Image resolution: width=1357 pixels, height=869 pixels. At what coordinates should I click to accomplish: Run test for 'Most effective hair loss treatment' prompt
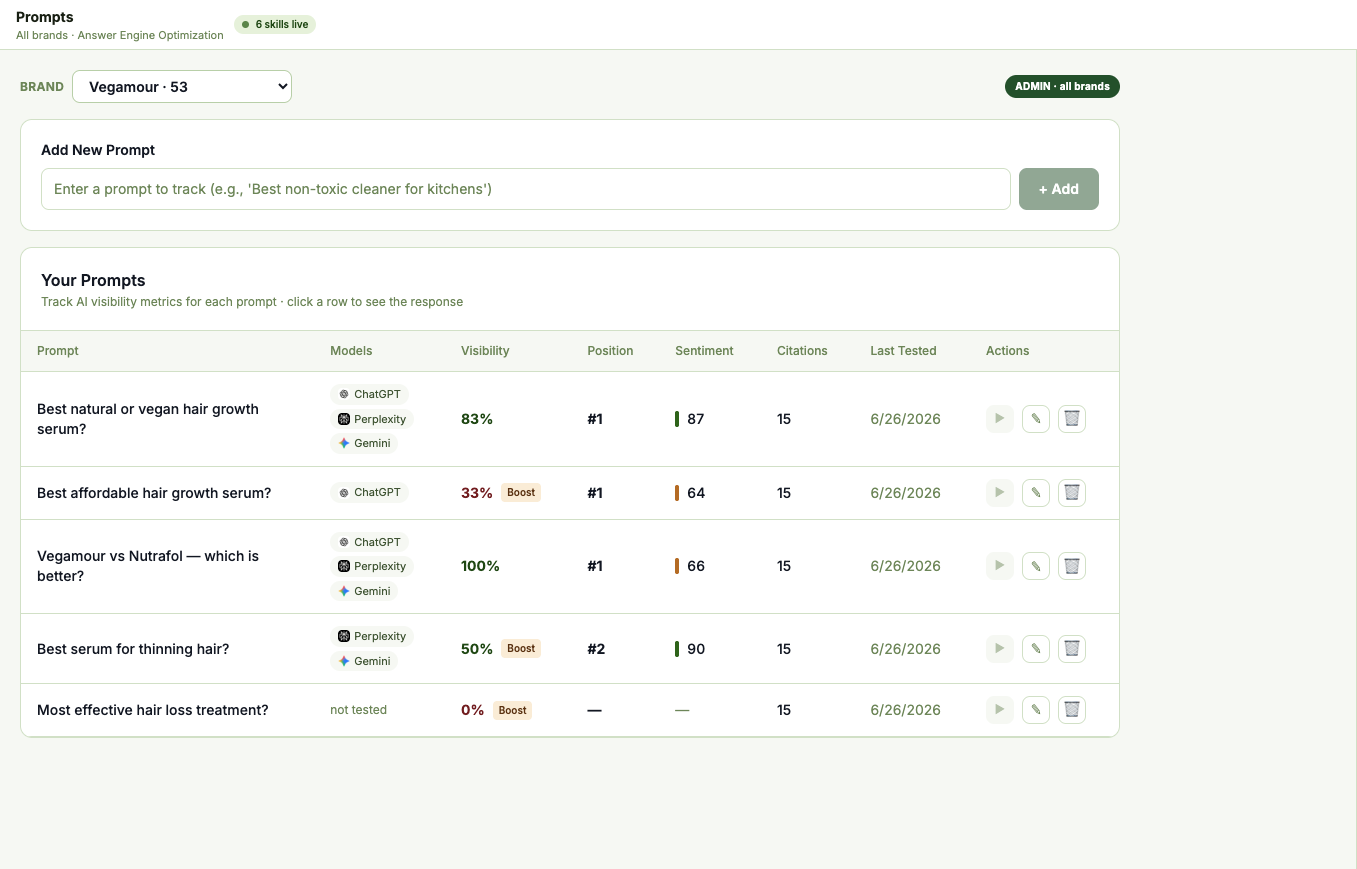pos(1000,710)
